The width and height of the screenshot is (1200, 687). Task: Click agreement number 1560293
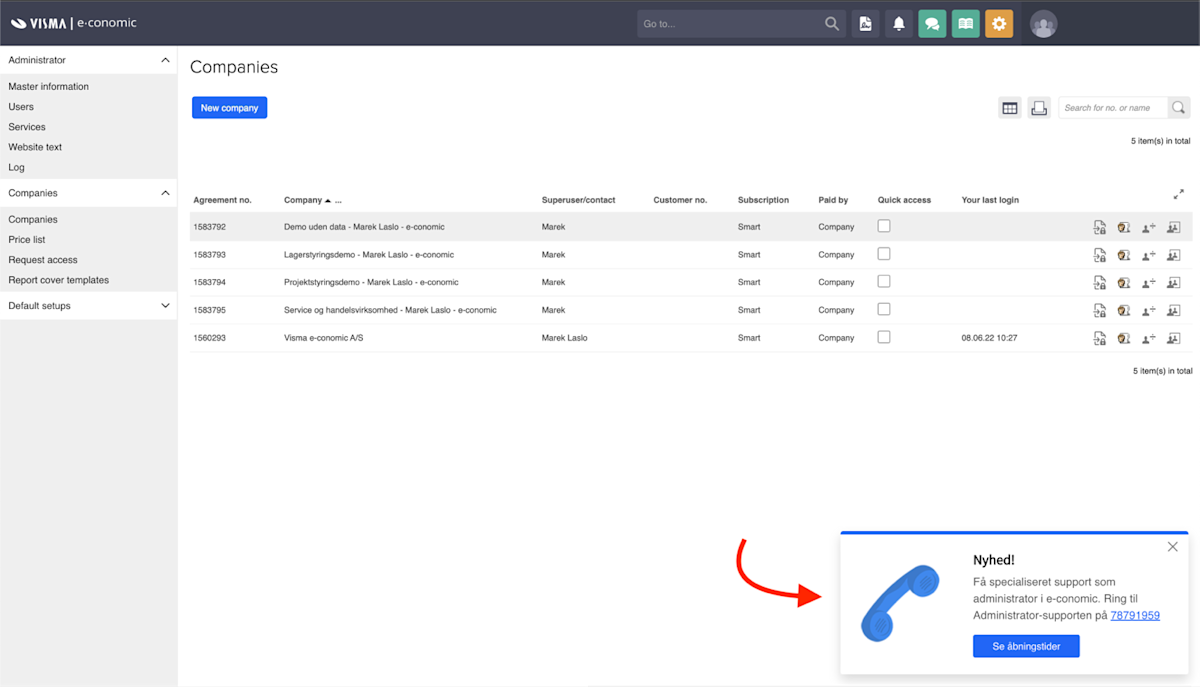(x=209, y=338)
